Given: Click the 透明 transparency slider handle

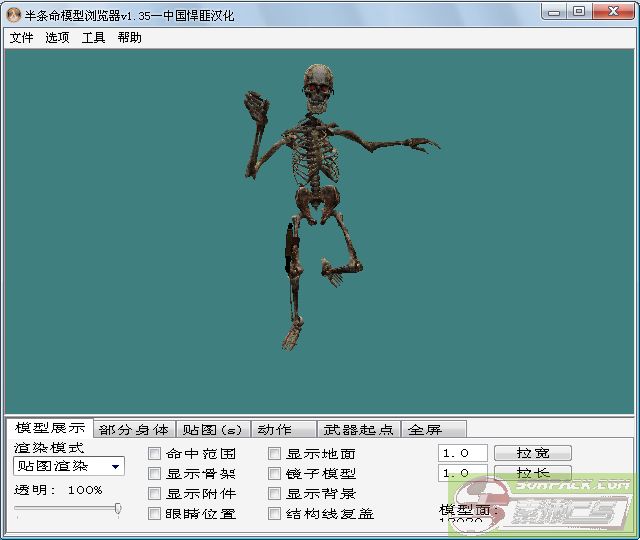Looking at the screenshot, I should [118, 509].
